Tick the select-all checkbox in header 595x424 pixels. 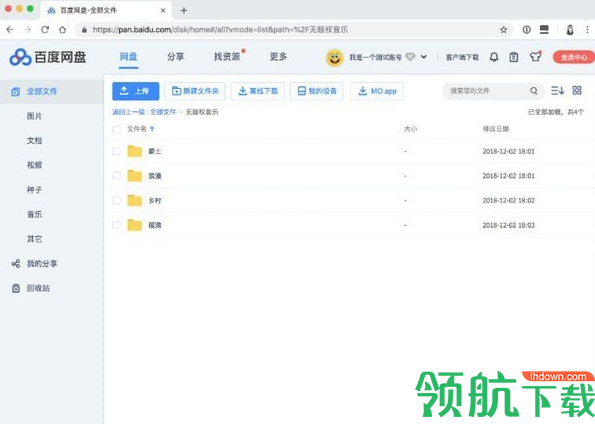click(116, 129)
